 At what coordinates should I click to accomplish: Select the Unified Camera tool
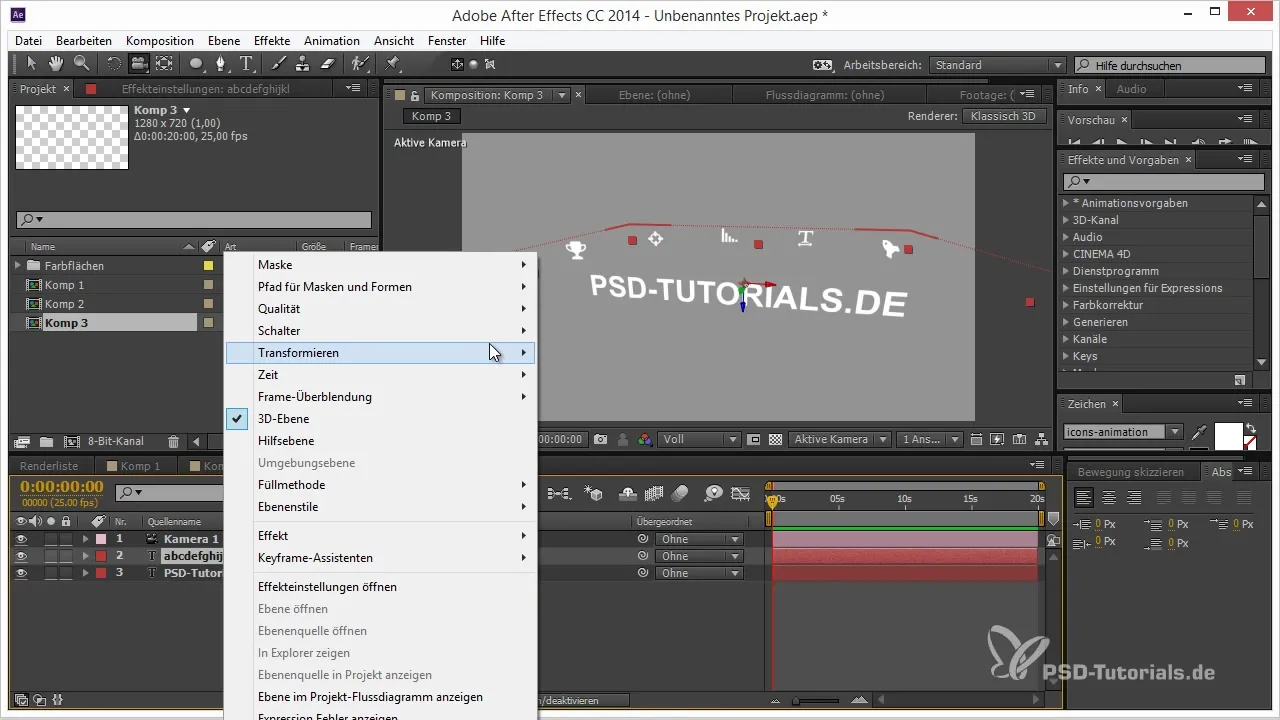pyautogui.click(x=139, y=64)
